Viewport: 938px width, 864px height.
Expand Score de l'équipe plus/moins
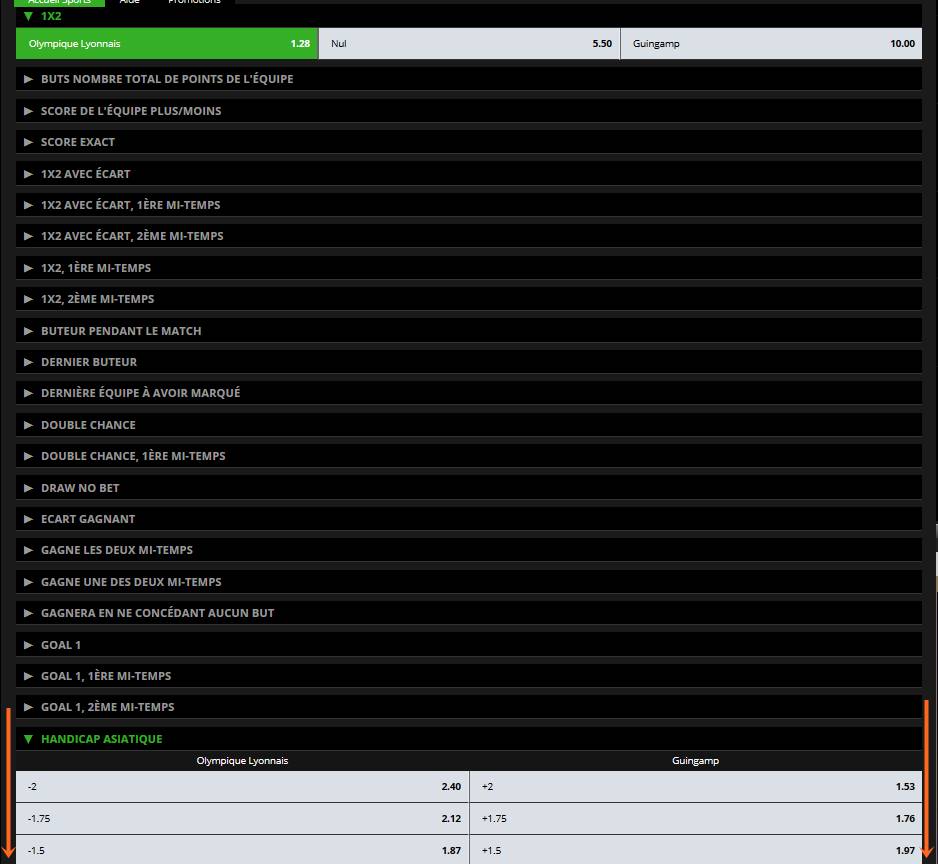coord(468,111)
